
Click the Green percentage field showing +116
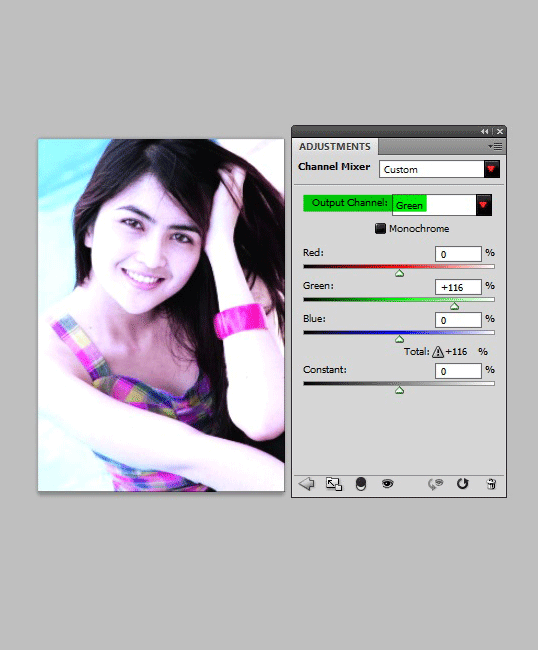[458, 287]
